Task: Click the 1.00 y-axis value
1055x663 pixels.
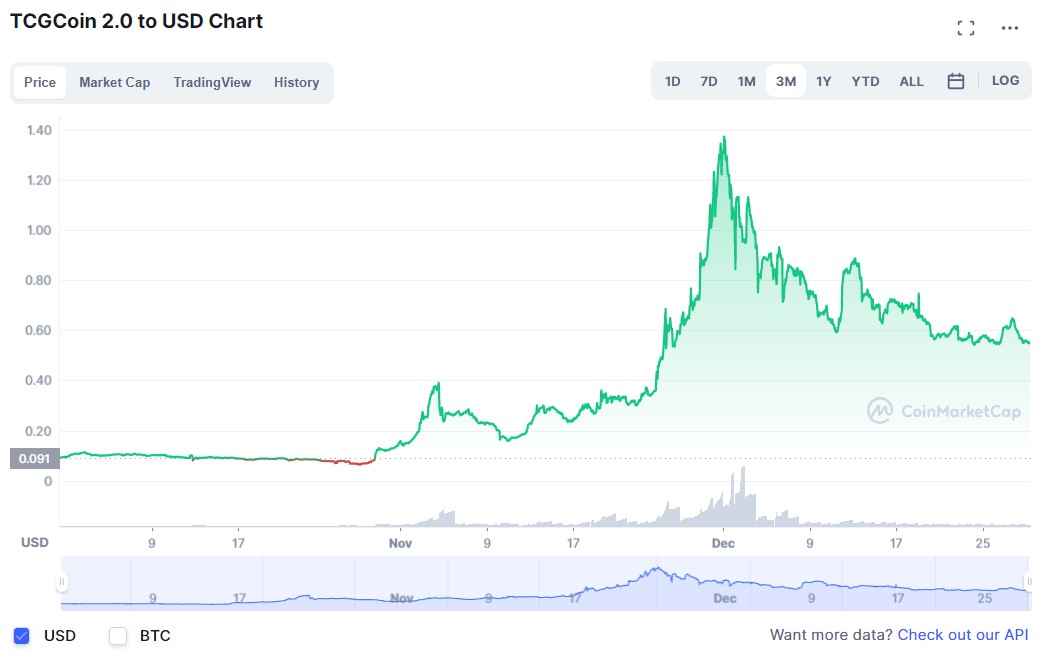Action: [x=39, y=230]
